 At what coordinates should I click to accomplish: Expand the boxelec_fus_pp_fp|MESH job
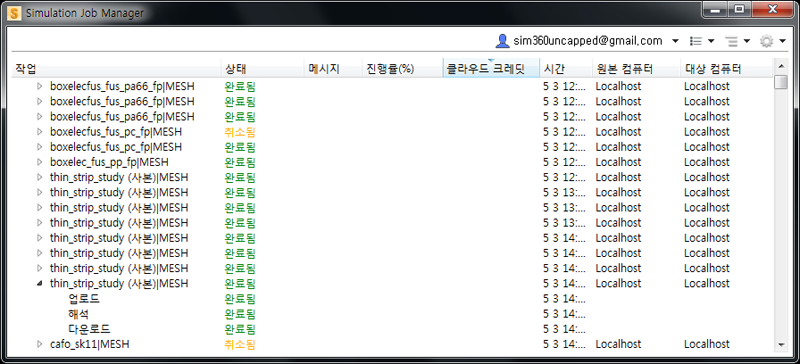40,162
